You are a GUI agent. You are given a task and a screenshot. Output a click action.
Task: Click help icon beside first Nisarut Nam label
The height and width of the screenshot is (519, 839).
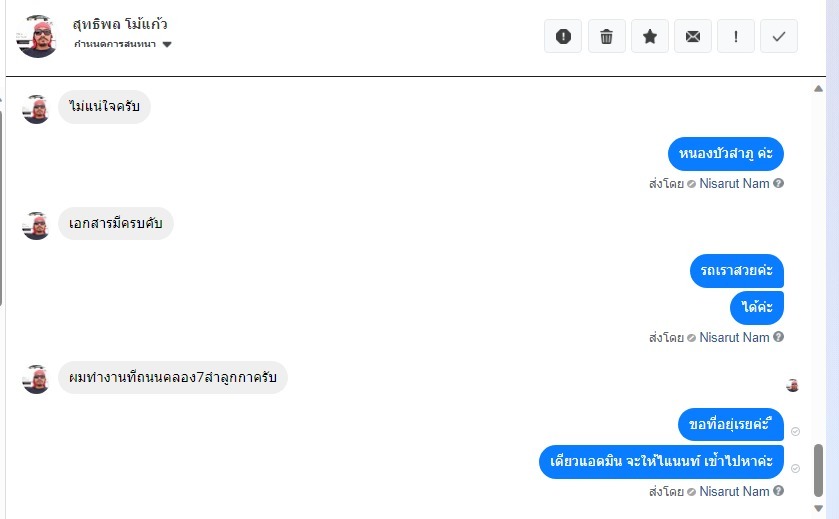click(779, 183)
